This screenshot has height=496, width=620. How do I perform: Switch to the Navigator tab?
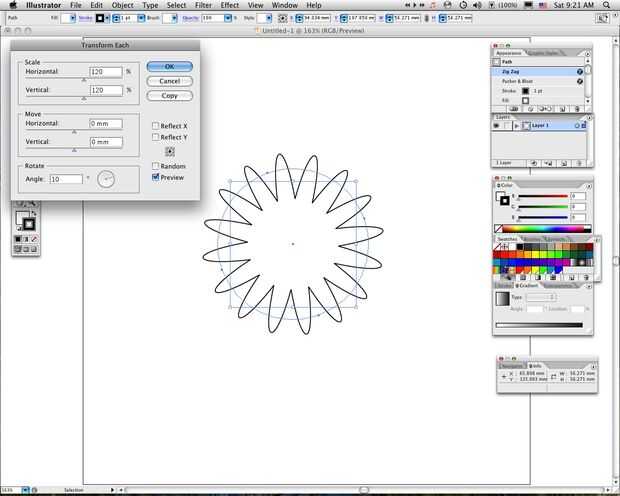(x=512, y=366)
